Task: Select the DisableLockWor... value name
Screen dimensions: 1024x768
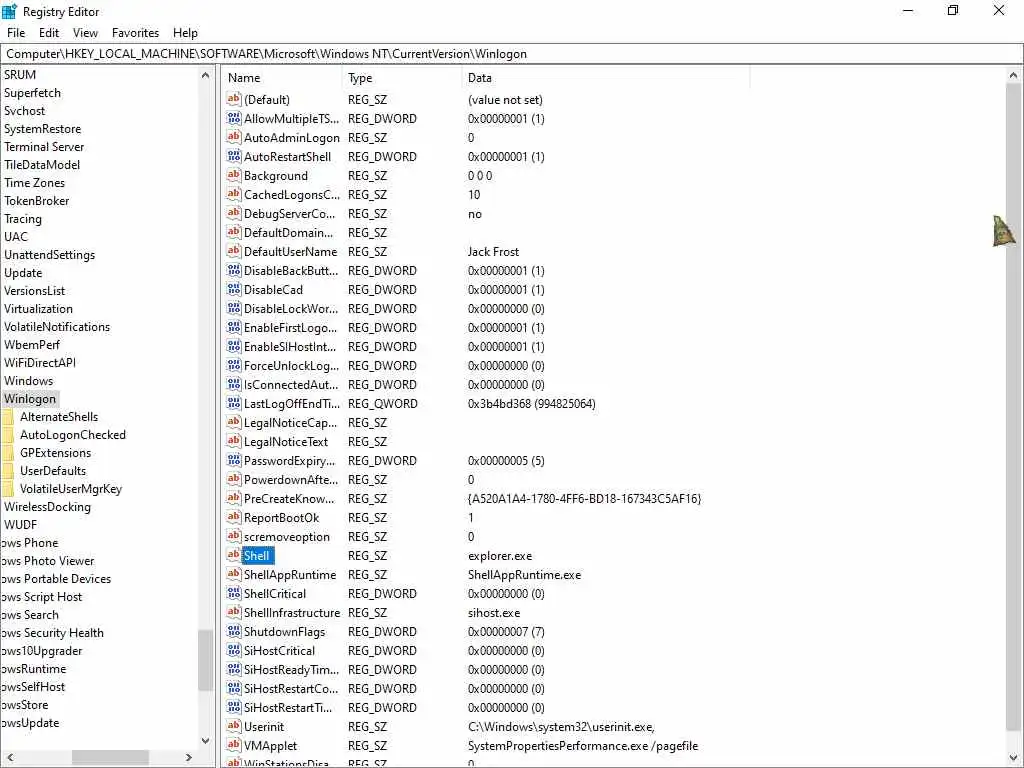Action: tap(291, 308)
